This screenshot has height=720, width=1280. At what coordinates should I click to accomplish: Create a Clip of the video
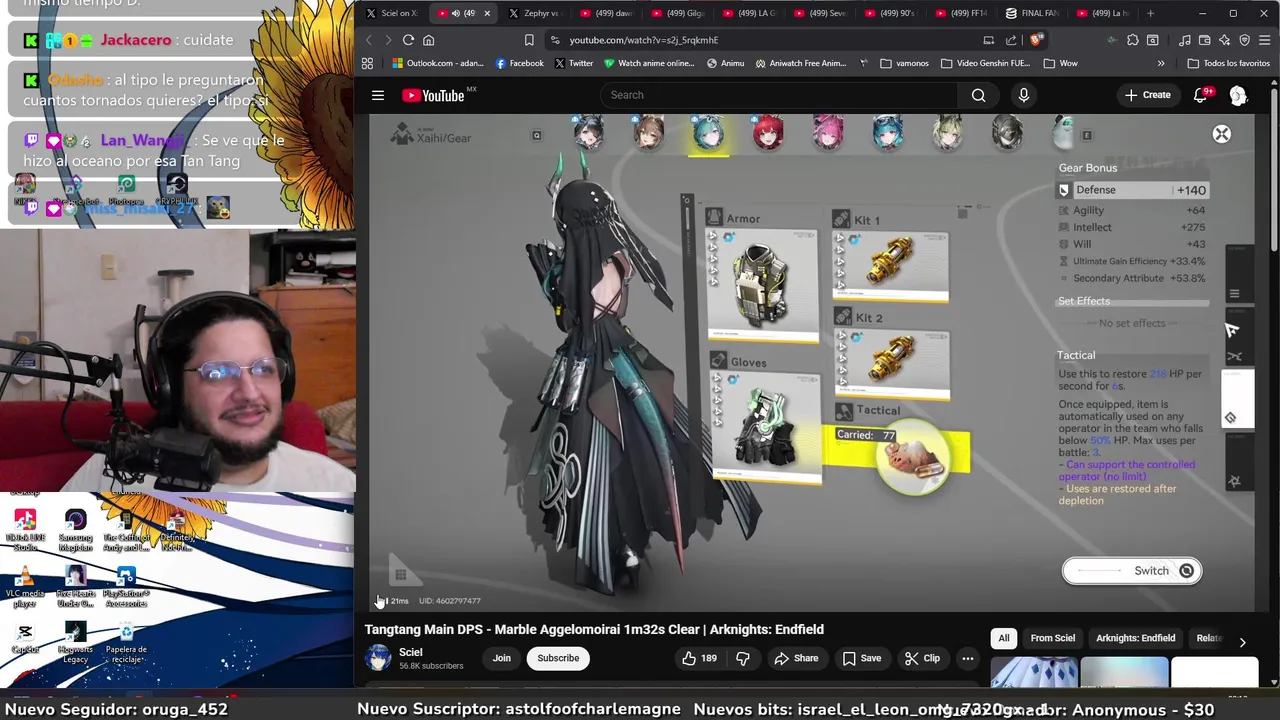tap(922, 658)
